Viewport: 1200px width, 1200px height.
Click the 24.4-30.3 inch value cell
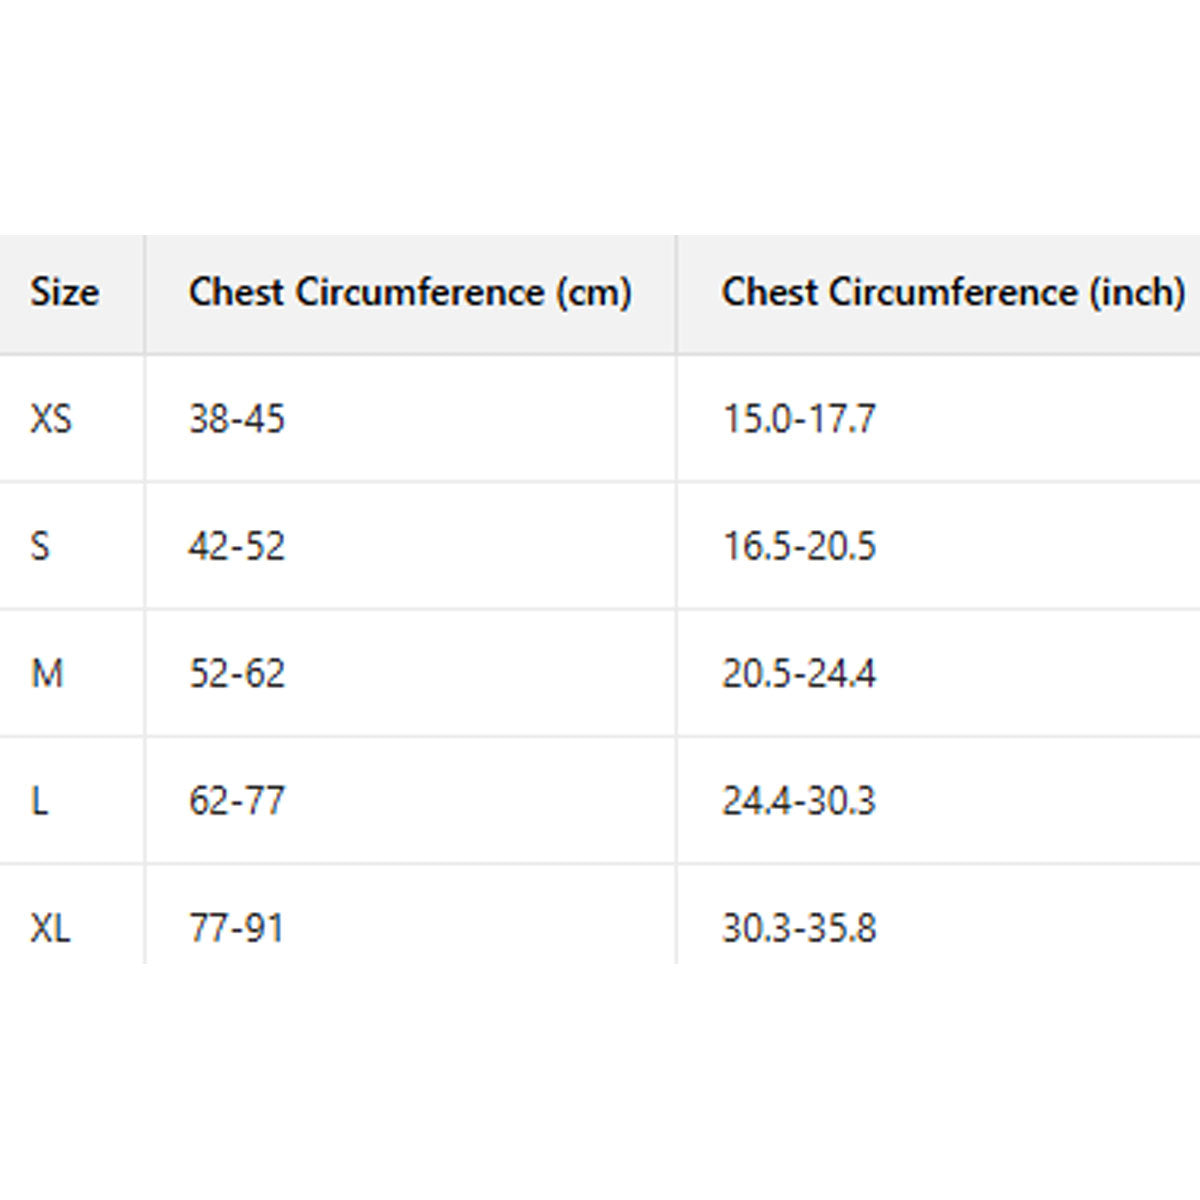pyautogui.click(x=799, y=801)
